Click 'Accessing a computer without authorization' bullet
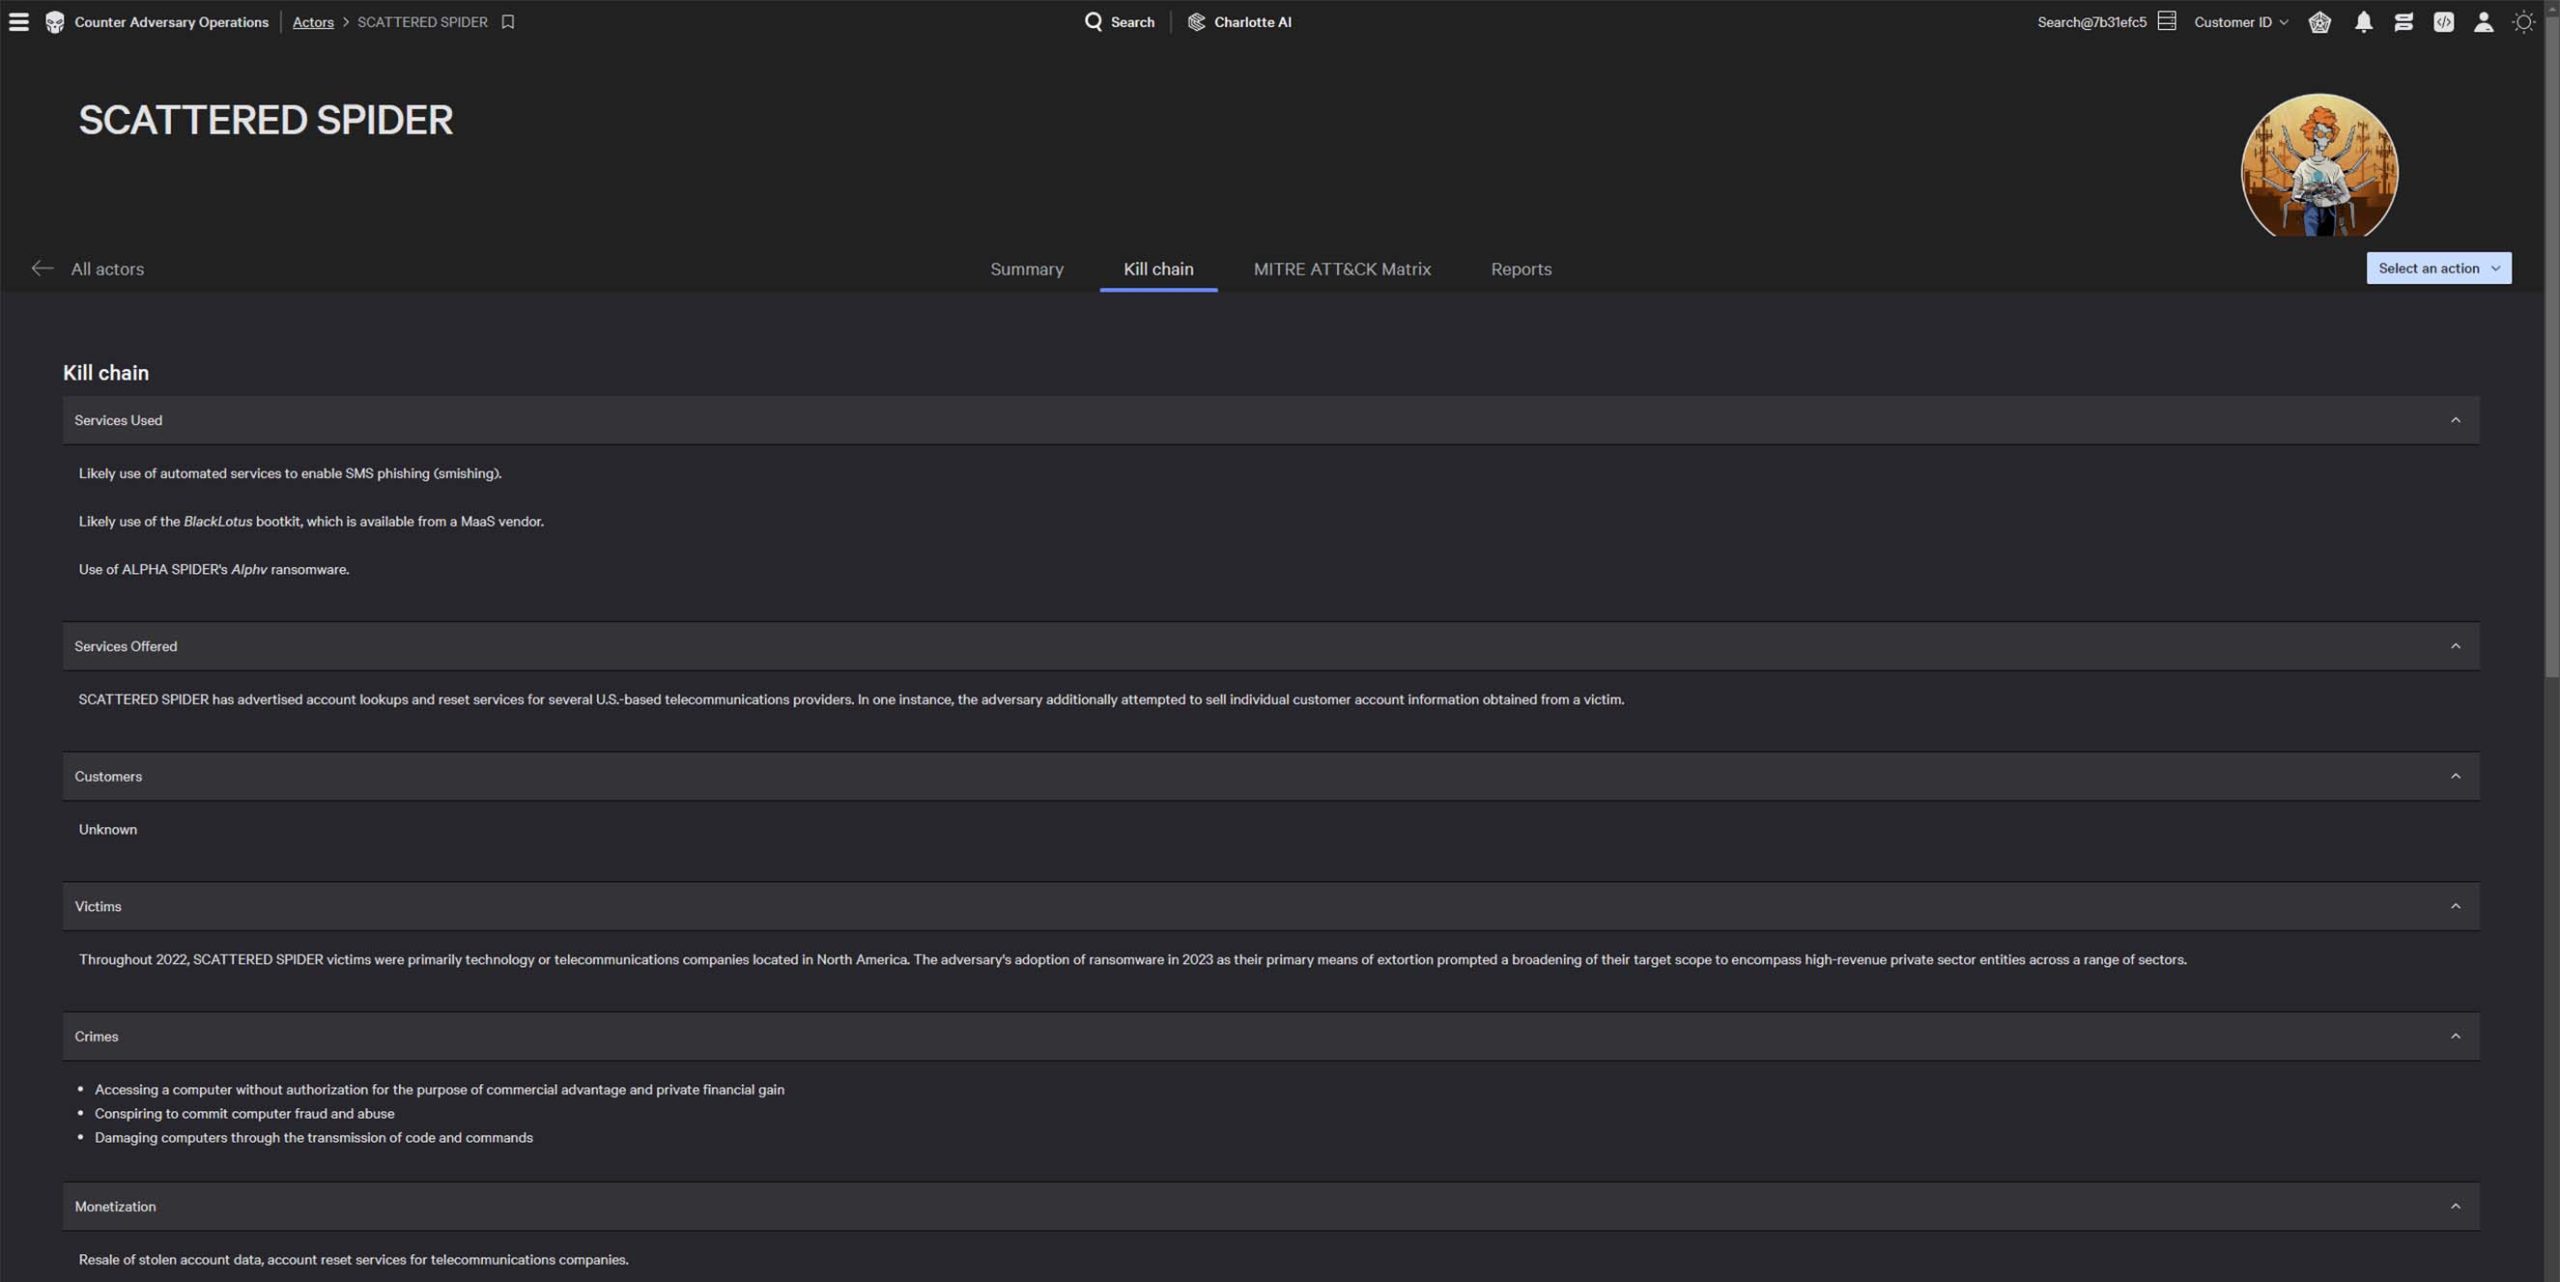The height and width of the screenshot is (1282, 2560). pos(439,1089)
